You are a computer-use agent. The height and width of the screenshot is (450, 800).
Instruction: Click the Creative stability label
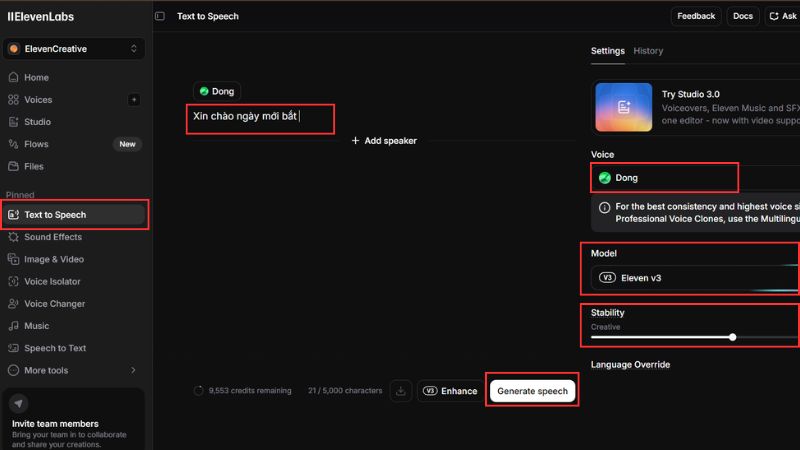(x=606, y=327)
